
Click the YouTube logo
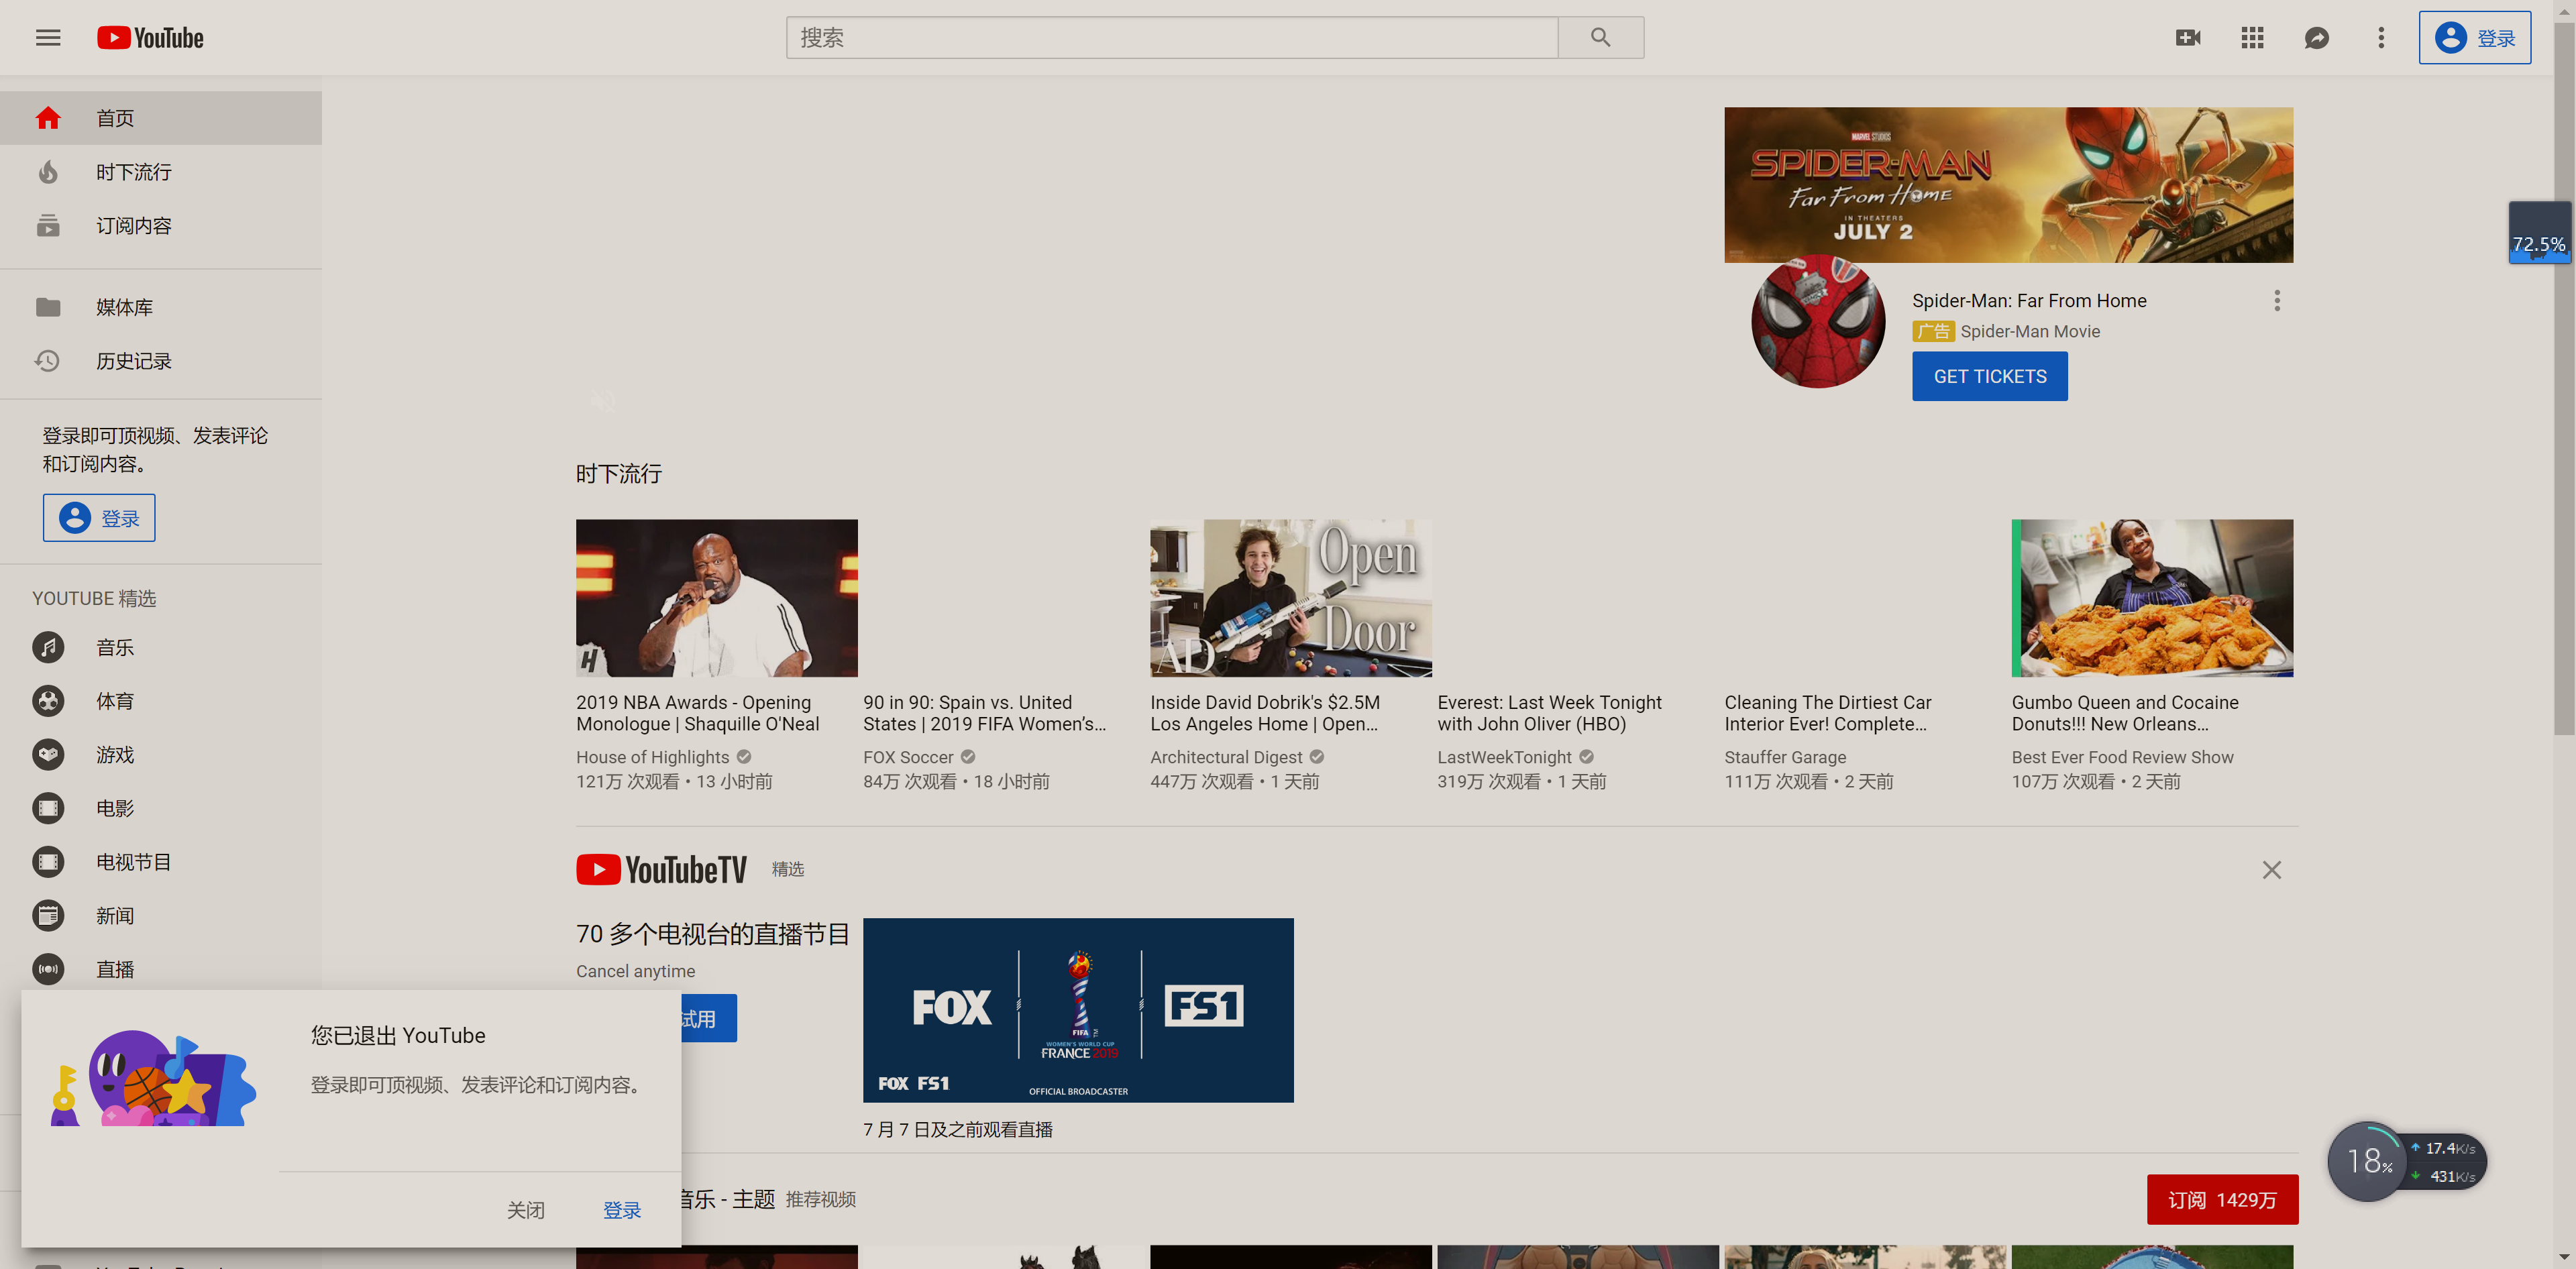click(150, 38)
